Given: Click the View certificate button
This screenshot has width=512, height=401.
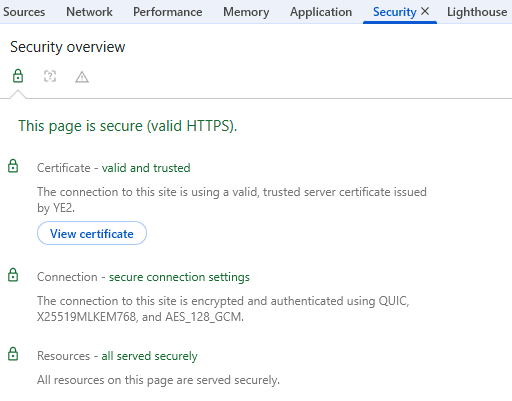Looking at the screenshot, I should click(x=92, y=233).
